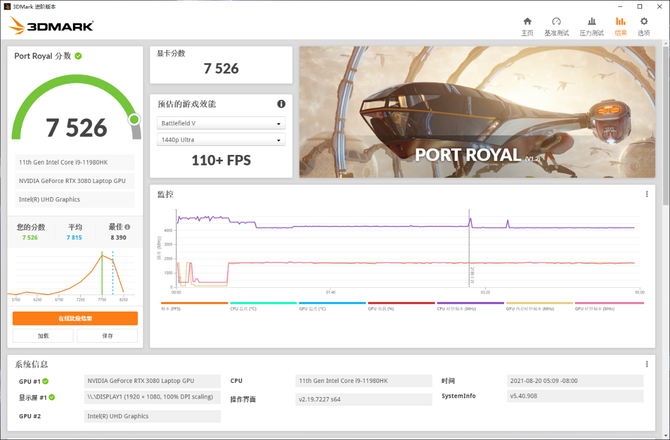Click the best score value 8 390
Image resolution: width=670 pixels, height=440 pixels.
[x=118, y=238]
